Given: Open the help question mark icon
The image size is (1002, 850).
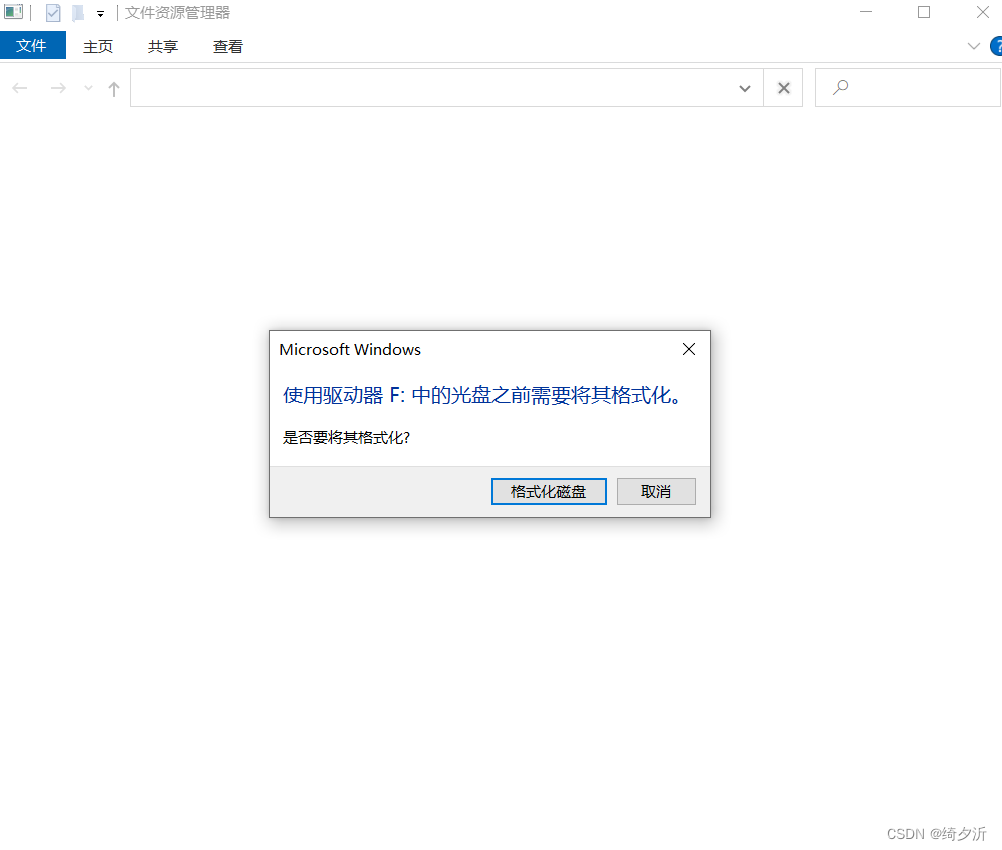Looking at the screenshot, I should [x=996, y=46].
